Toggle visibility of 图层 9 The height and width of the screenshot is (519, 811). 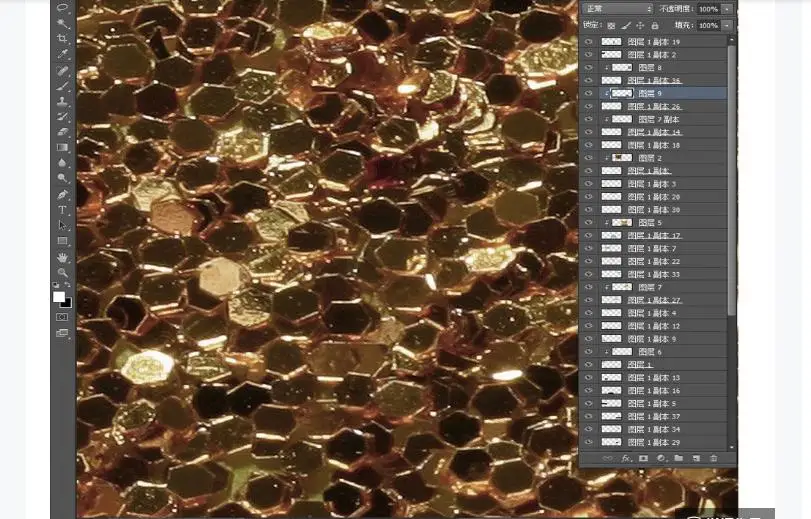pyautogui.click(x=589, y=93)
